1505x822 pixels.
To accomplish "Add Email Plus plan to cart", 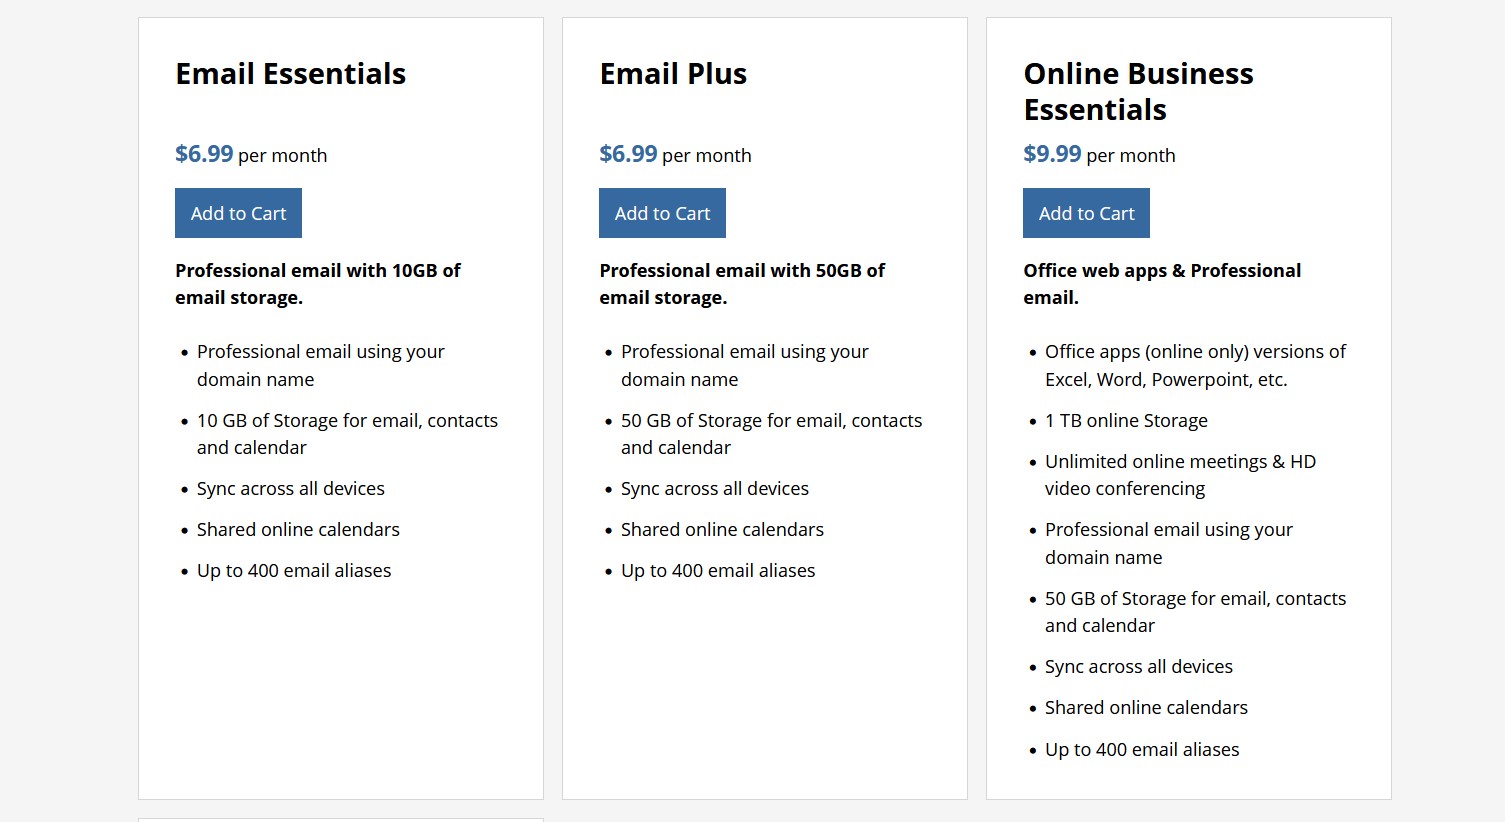I will click(x=662, y=213).
